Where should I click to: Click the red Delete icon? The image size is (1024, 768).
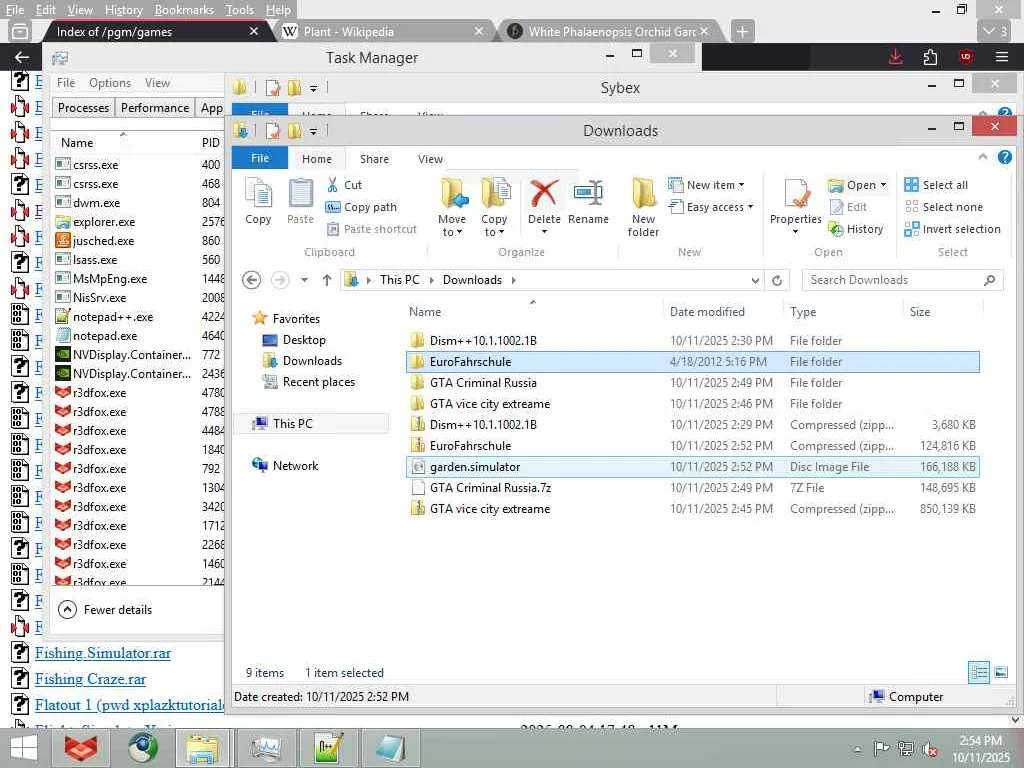pyautogui.click(x=543, y=193)
